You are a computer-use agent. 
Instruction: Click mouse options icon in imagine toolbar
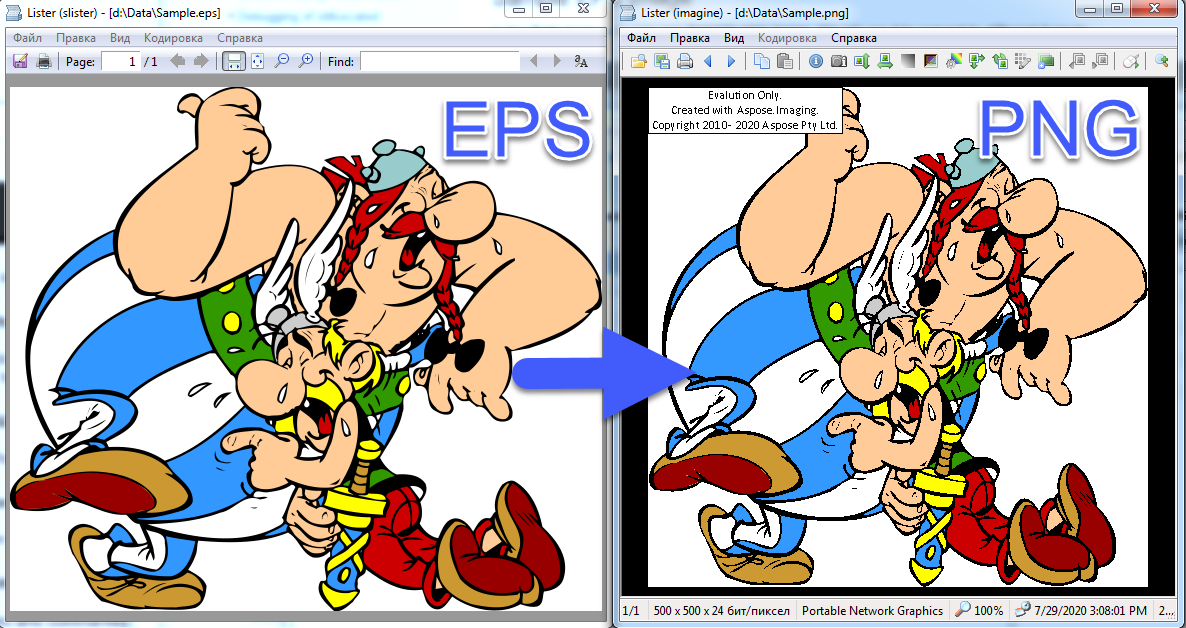coord(1131,61)
